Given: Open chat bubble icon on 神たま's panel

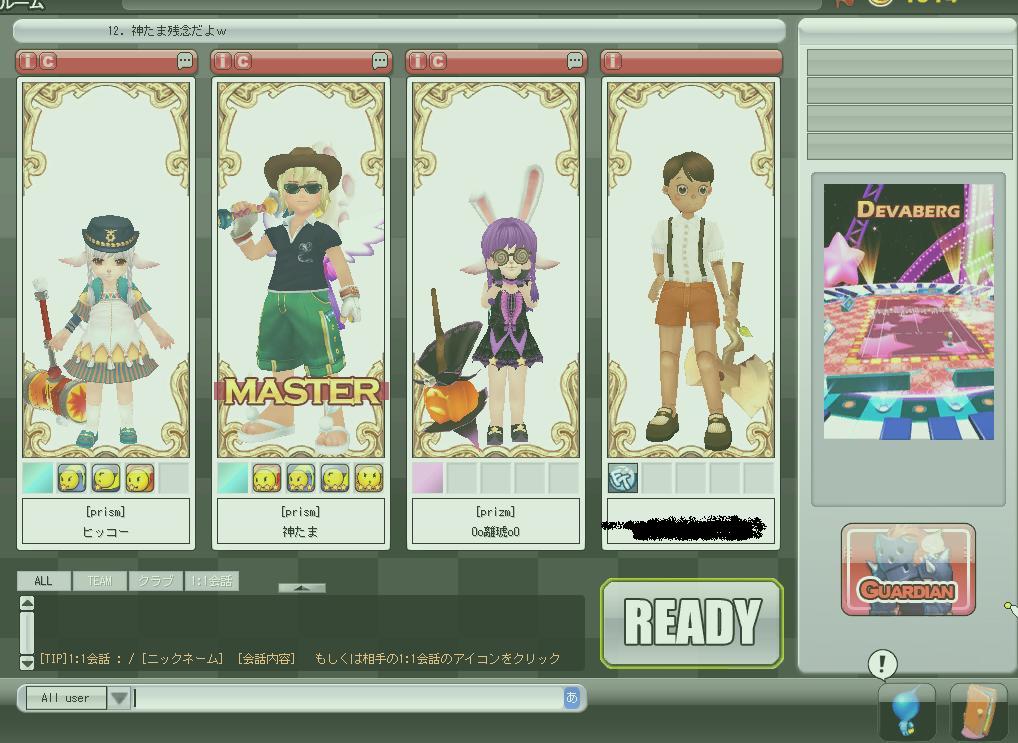Looking at the screenshot, I should pyautogui.click(x=380, y=62).
